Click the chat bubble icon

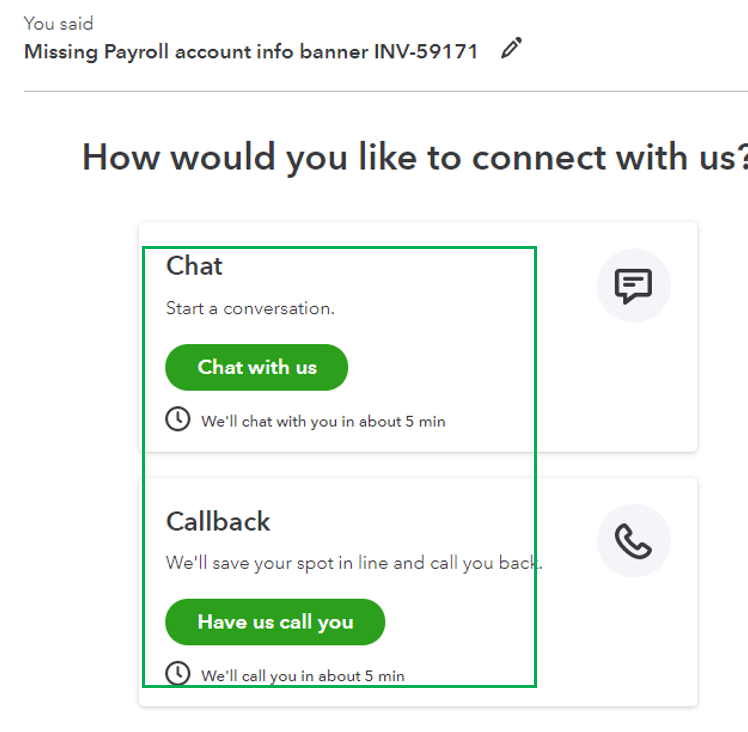pyautogui.click(x=633, y=286)
